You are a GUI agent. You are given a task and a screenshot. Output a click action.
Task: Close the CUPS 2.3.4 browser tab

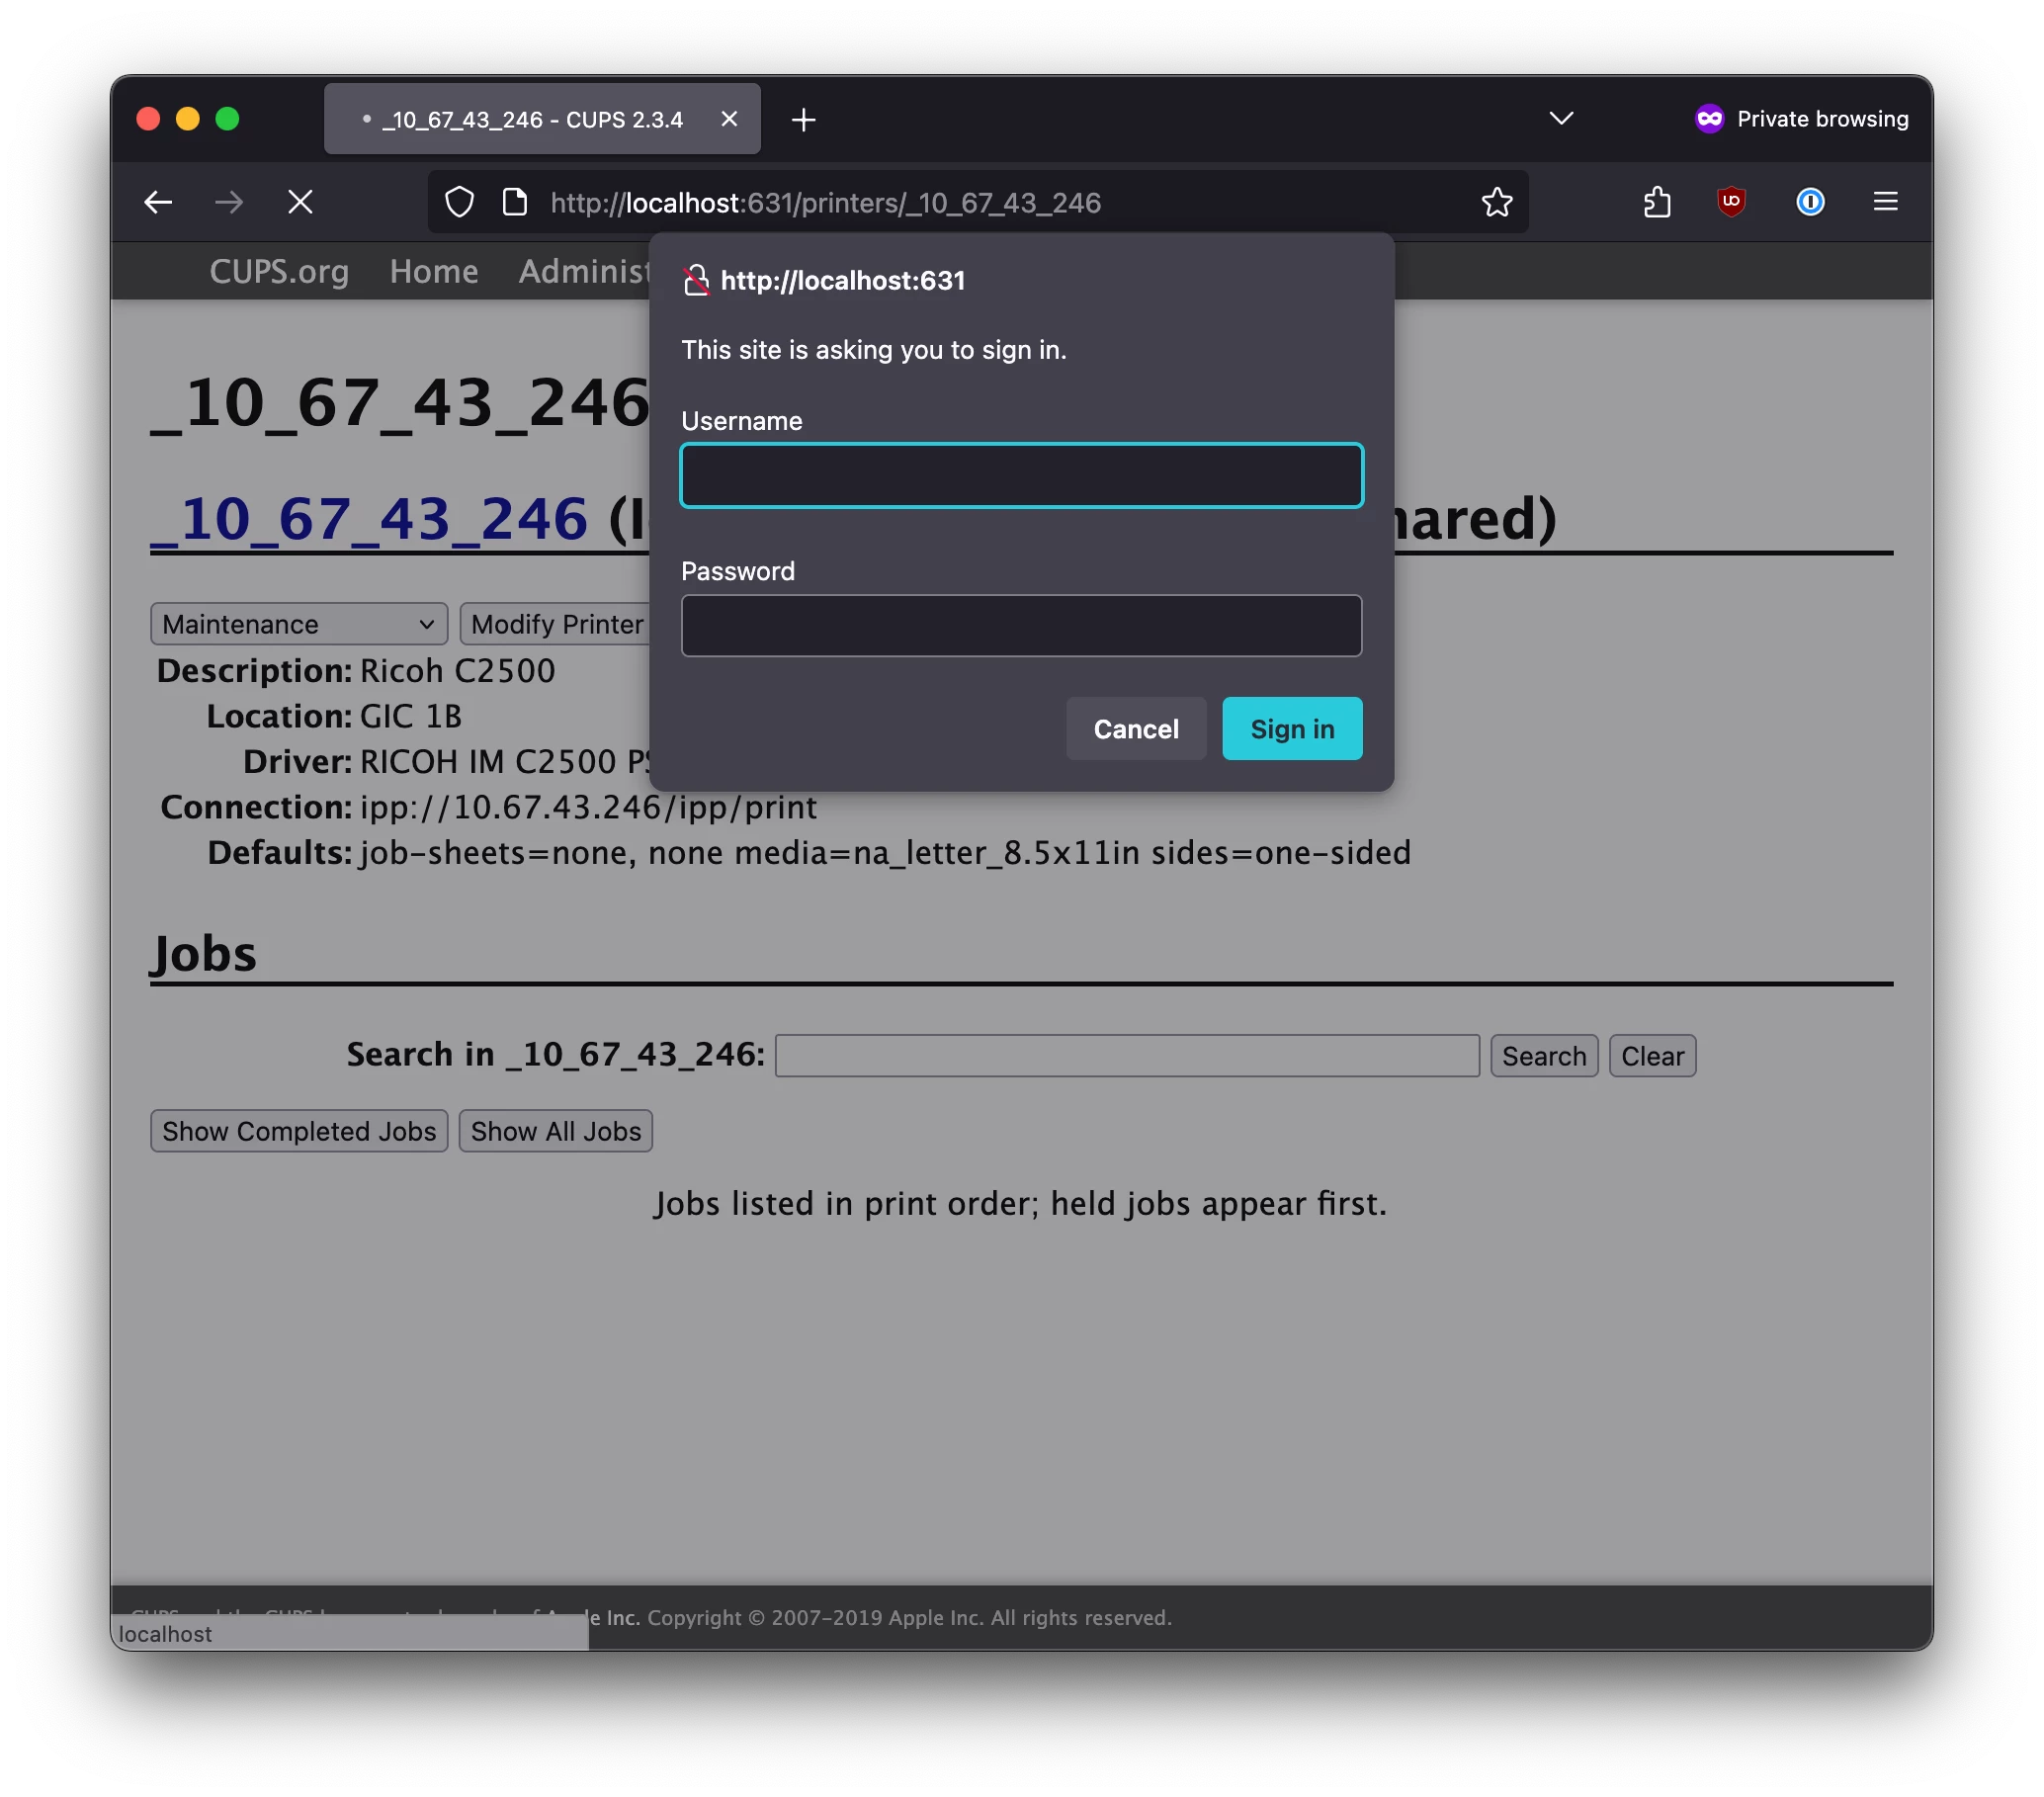(729, 119)
